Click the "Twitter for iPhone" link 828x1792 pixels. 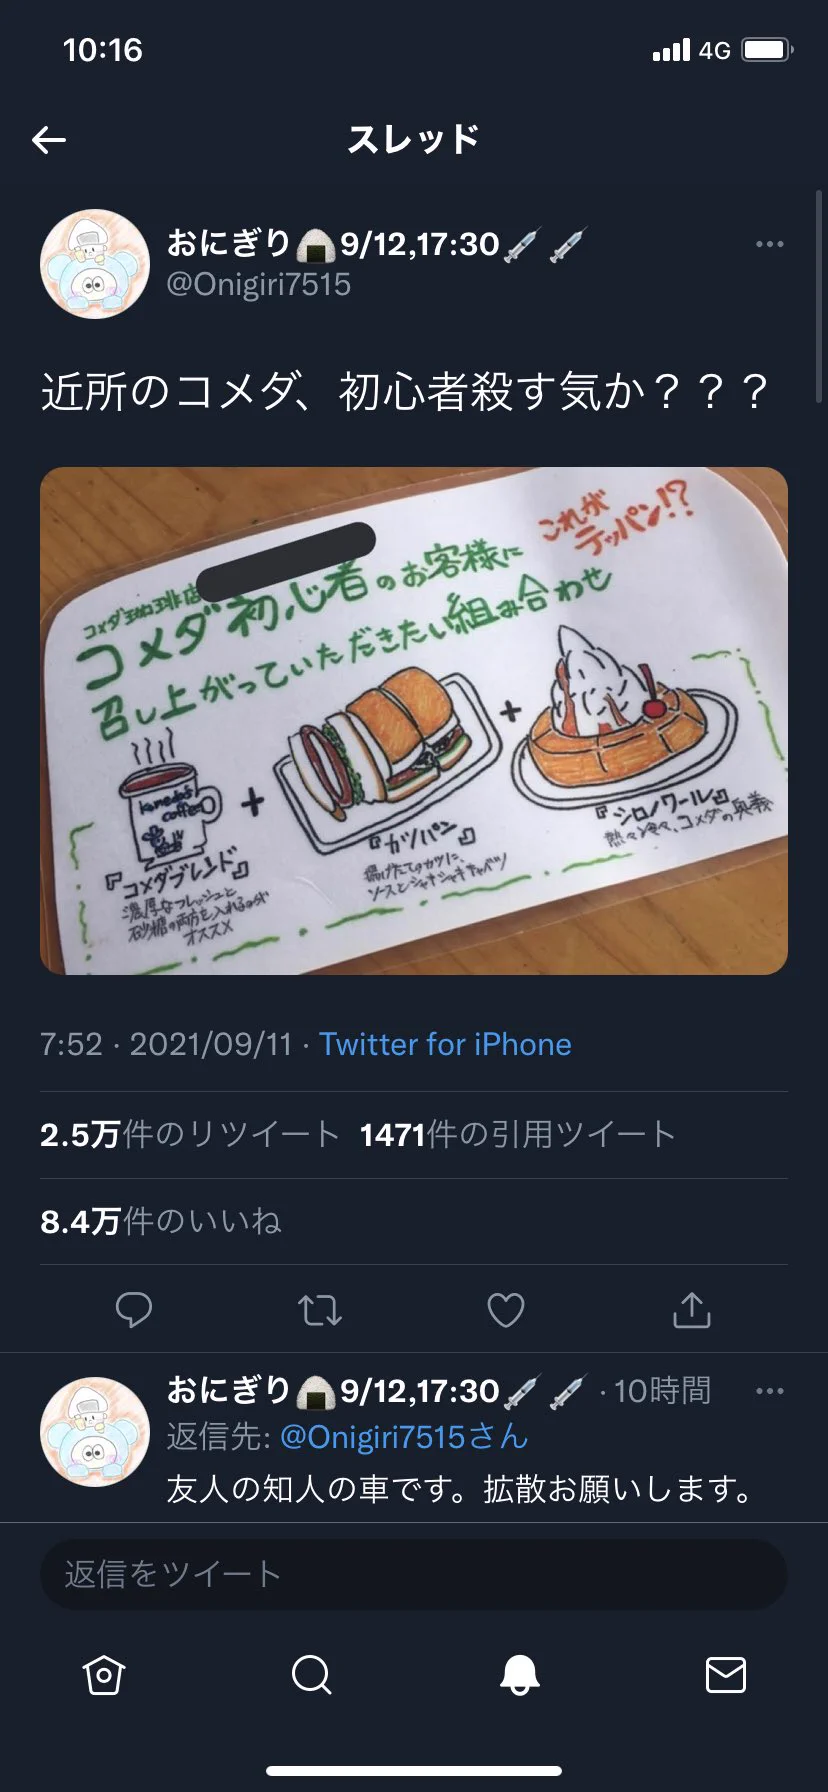tap(445, 1044)
